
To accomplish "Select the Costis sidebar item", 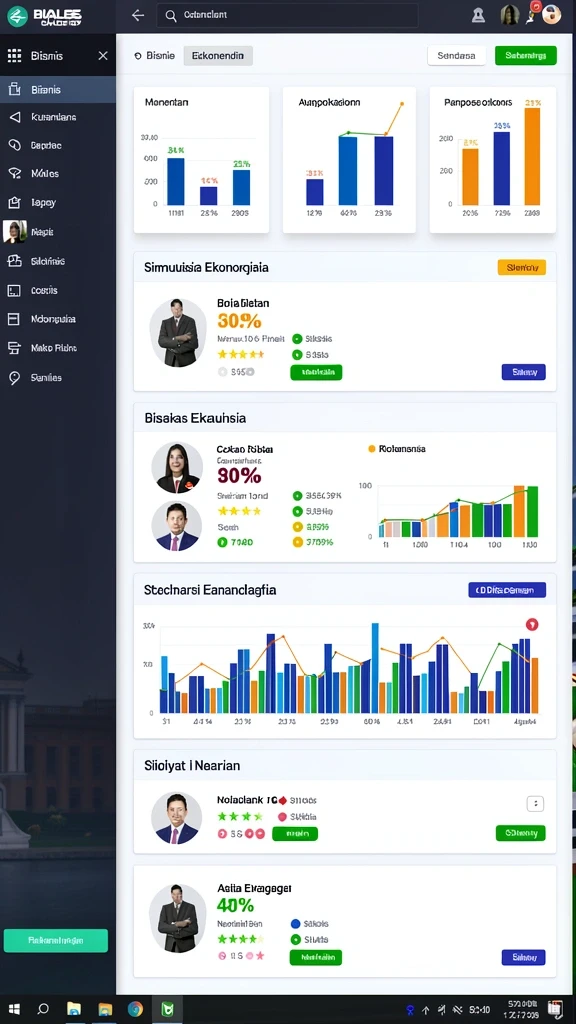I will pyautogui.click(x=44, y=290).
